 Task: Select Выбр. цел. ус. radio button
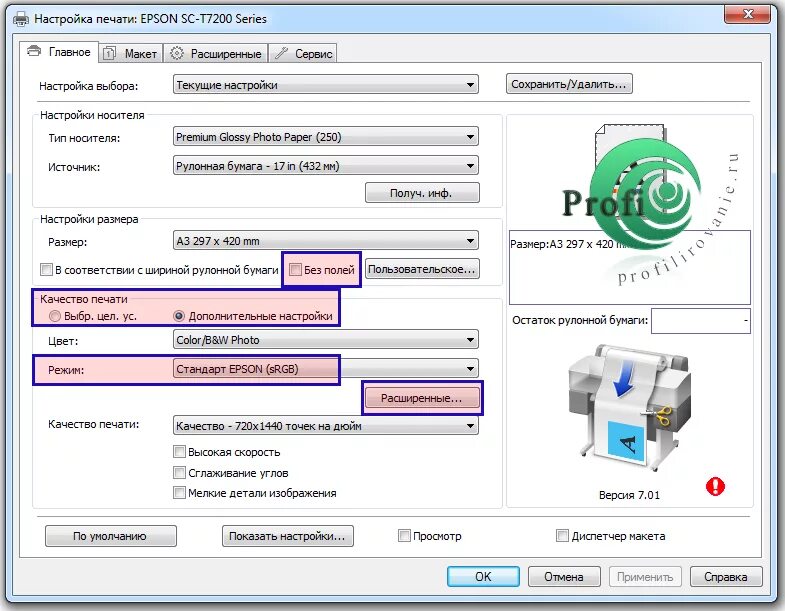[55, 317]
